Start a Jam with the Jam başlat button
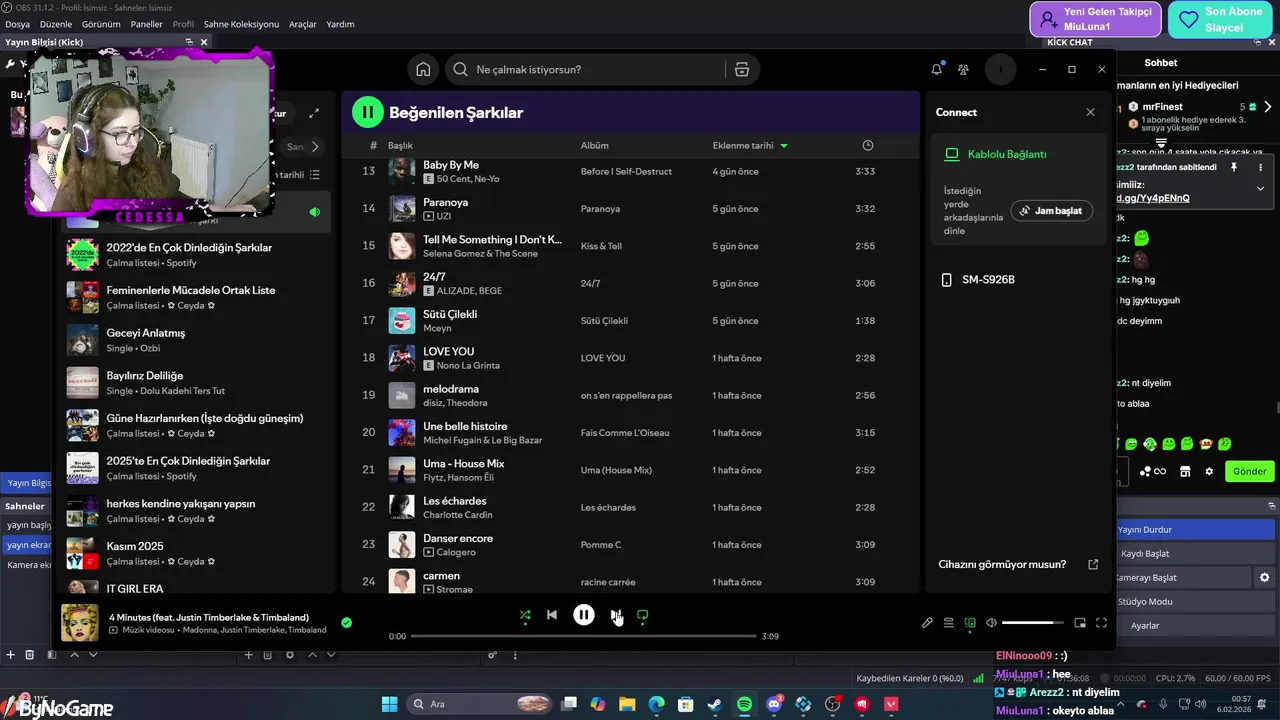 pos(1052,211)
